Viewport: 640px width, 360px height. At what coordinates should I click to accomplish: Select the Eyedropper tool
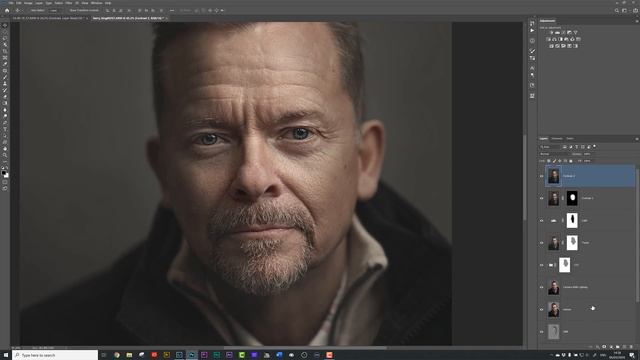(x=5, y=64)
